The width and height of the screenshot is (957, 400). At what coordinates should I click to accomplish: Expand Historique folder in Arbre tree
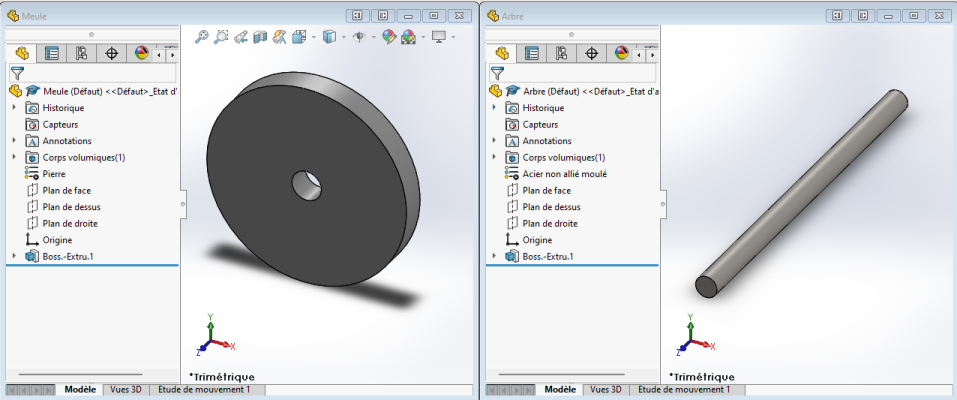(494, 107)
